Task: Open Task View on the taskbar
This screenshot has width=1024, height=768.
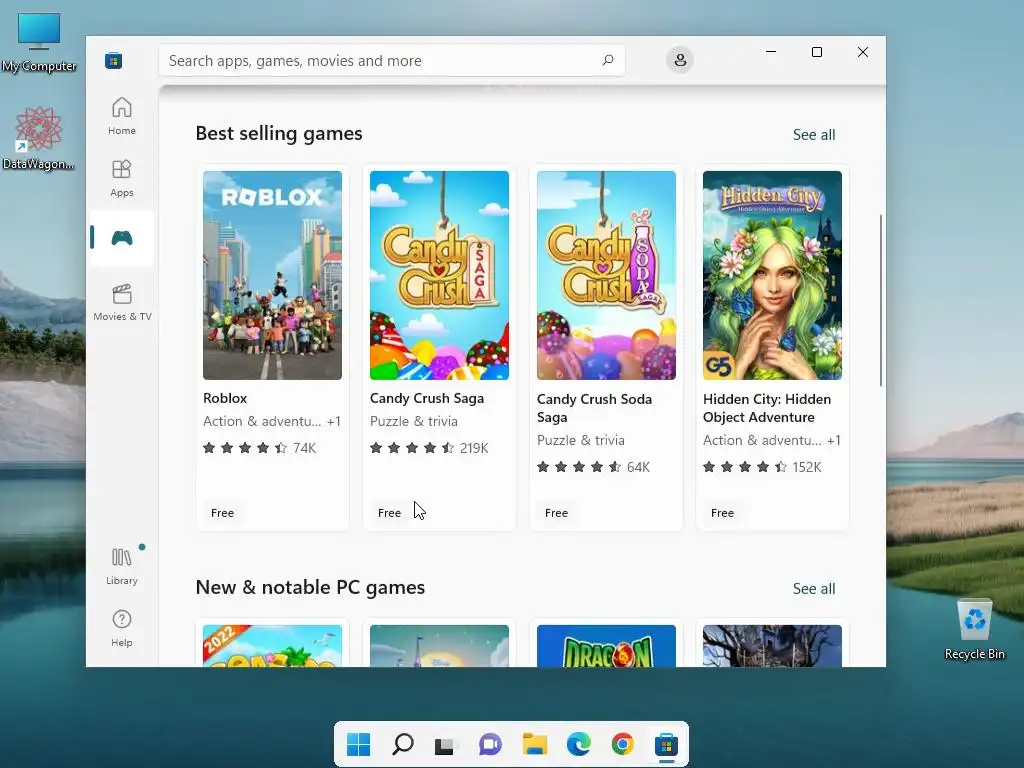Action: (445, 744)
